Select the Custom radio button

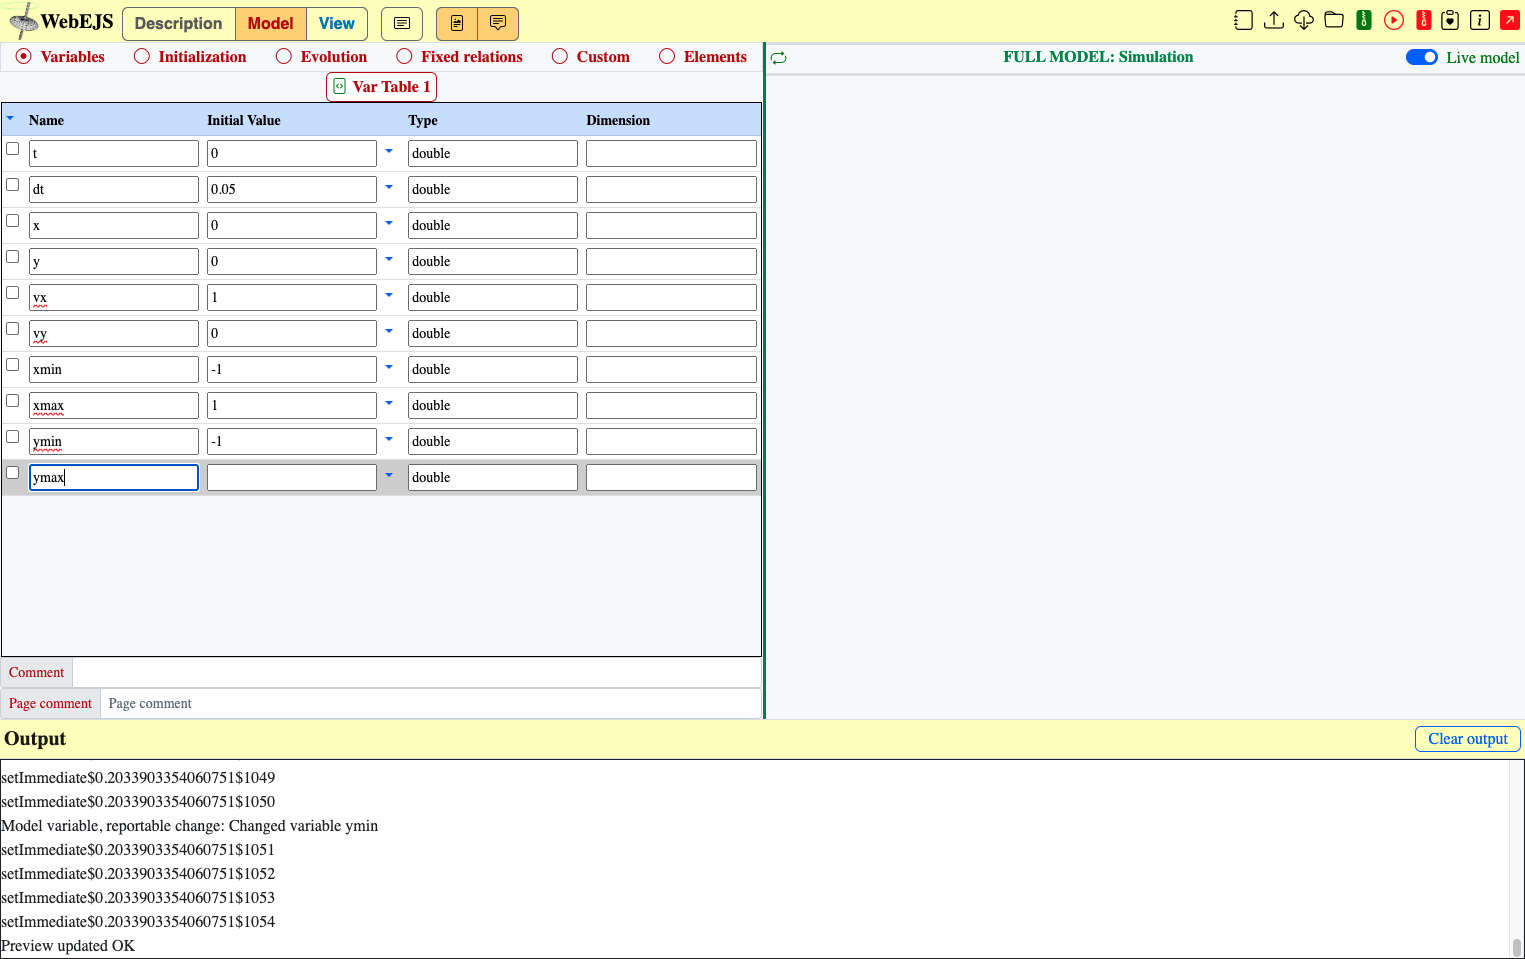tap(560, 57)
